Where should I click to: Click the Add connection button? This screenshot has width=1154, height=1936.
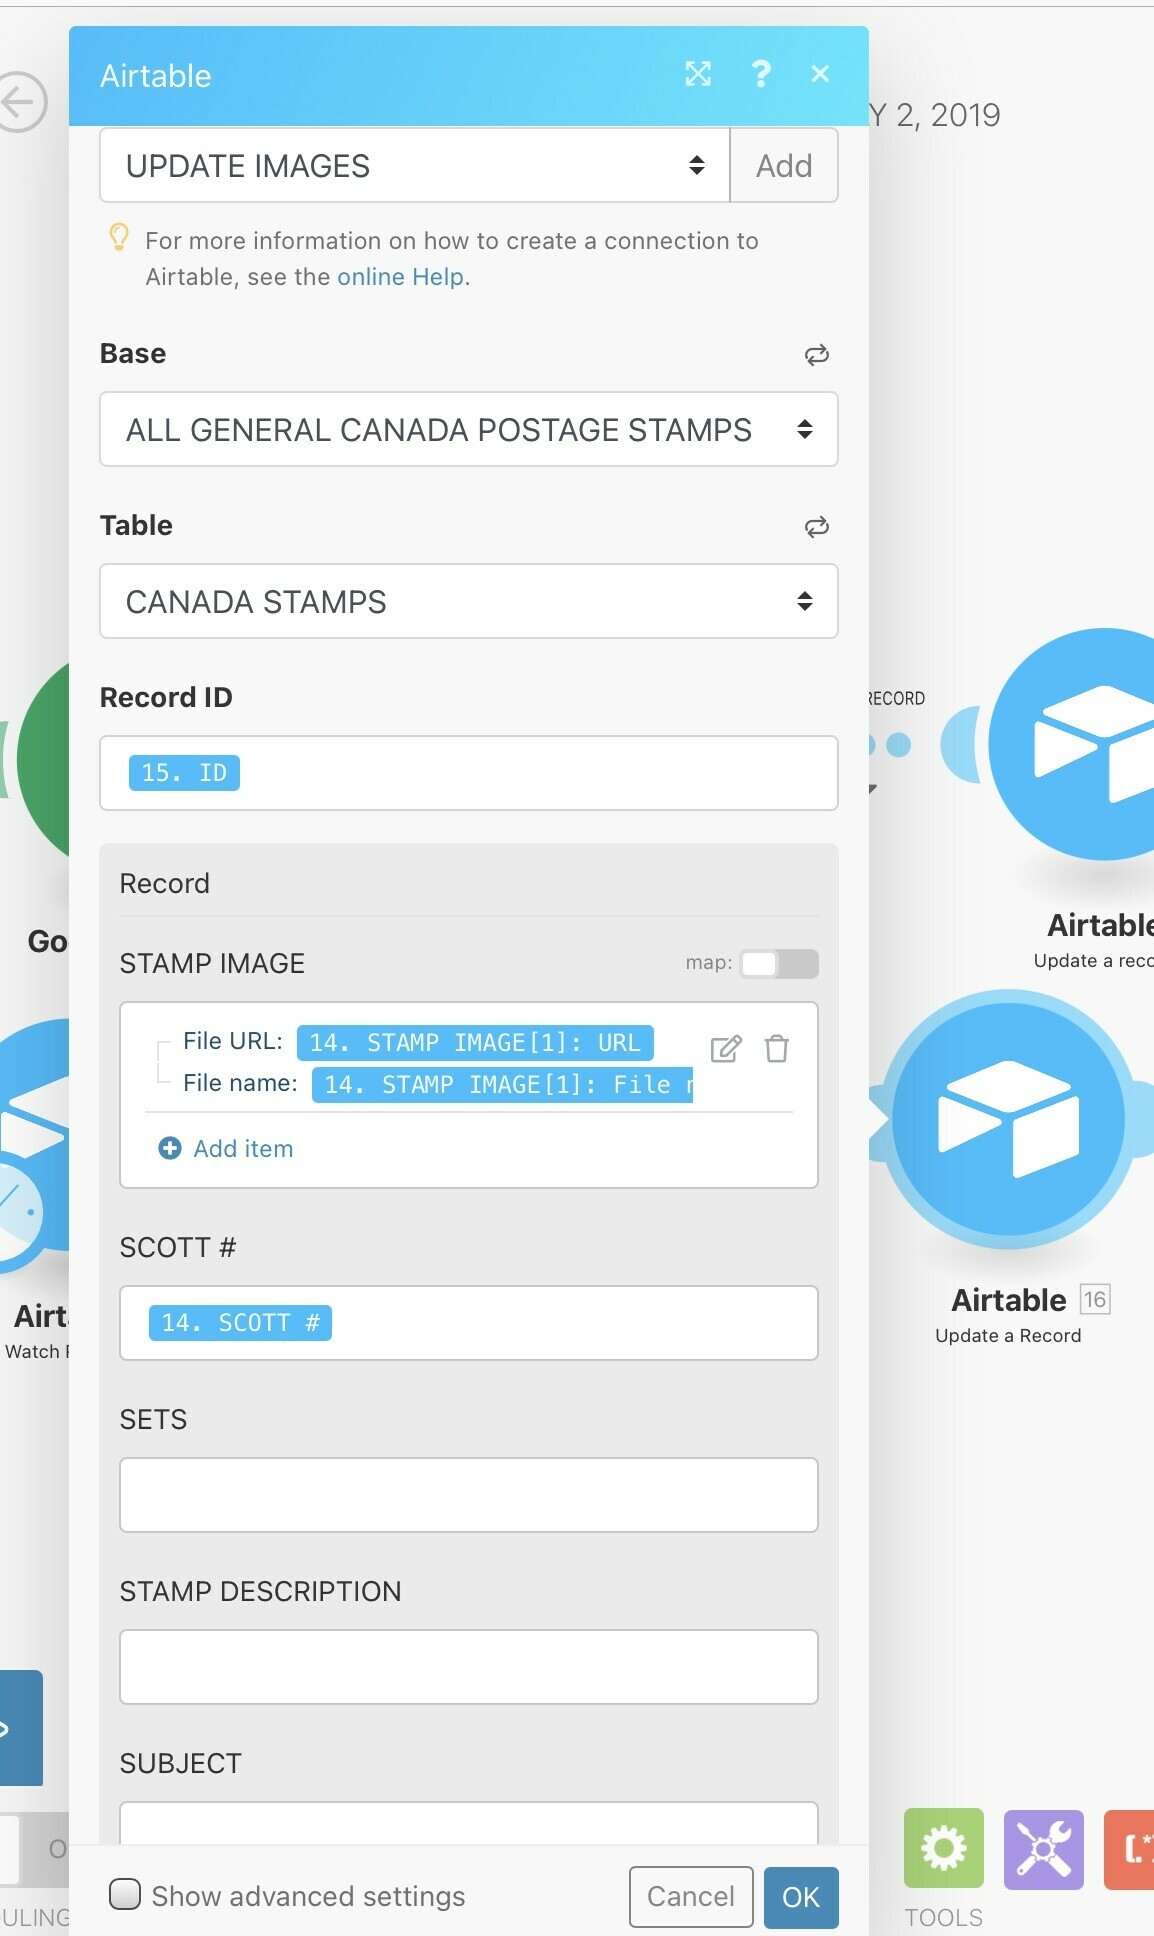(784, 165)
